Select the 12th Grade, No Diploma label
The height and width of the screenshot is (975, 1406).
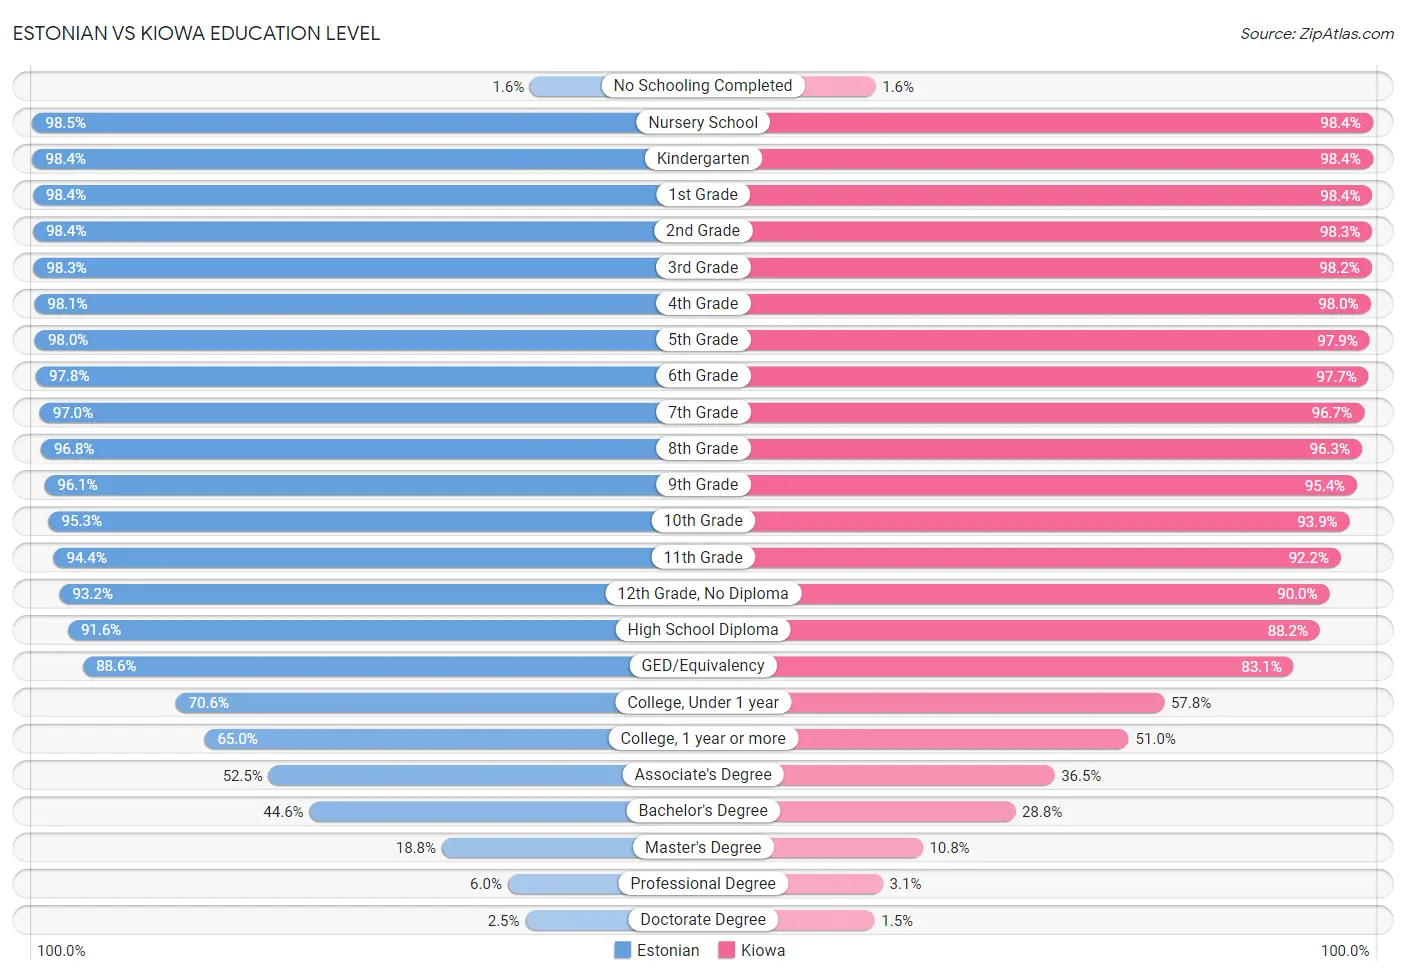coord(703,594)
